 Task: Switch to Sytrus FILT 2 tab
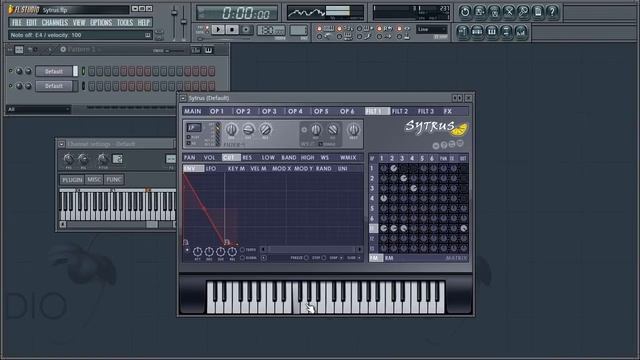click(400, 111)
